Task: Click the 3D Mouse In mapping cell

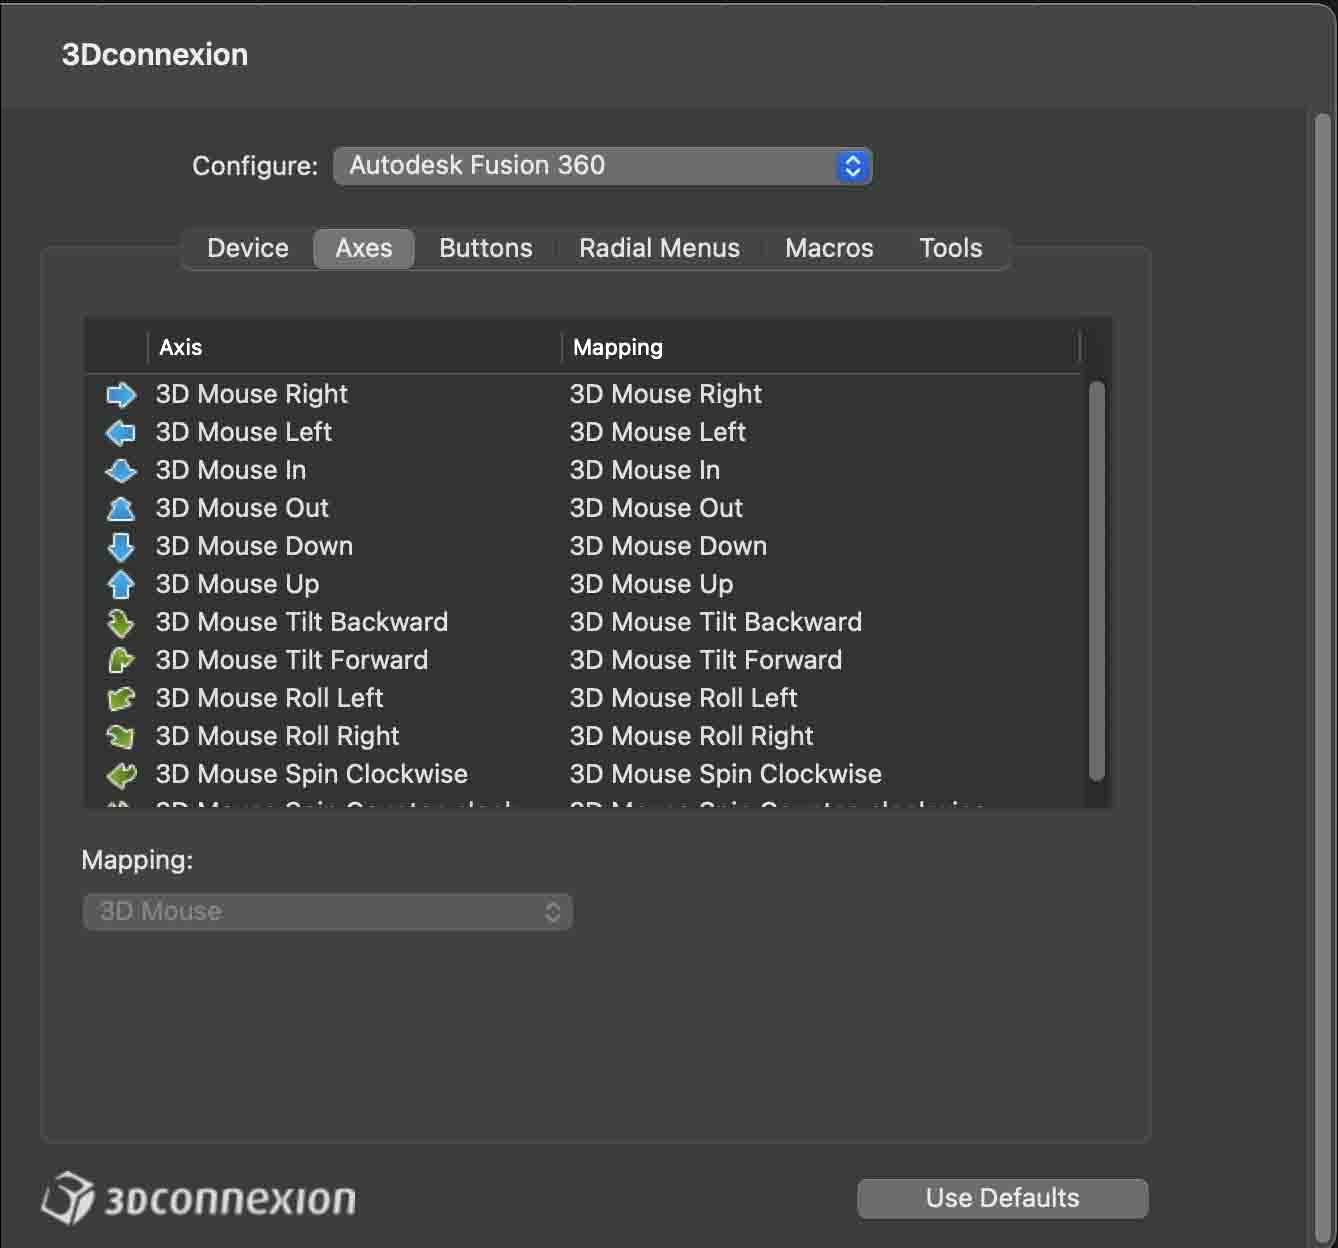Action: point(645,471)
